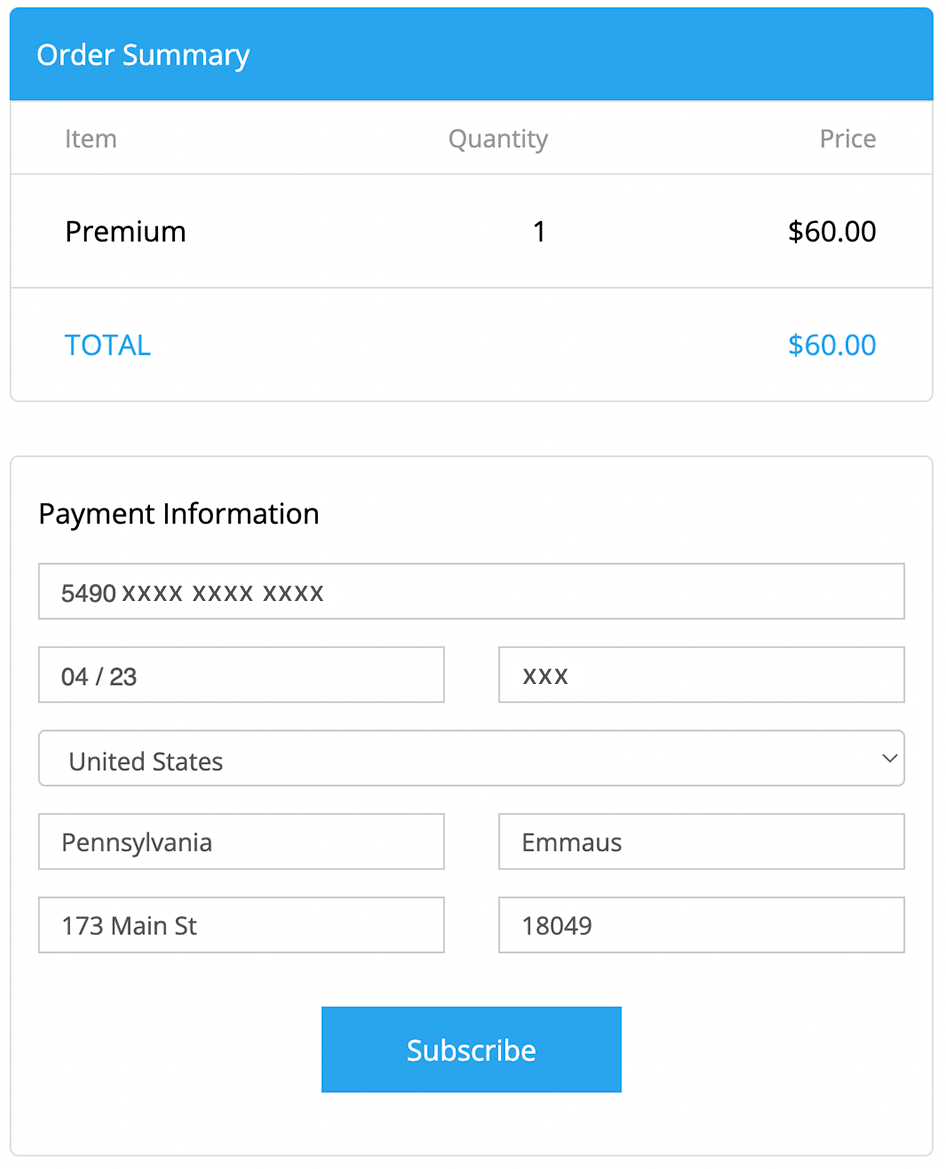The height and width of the screenshot is (1169, 946).
Task: Click the blue TOTAL label
Action: coord(107,345)
